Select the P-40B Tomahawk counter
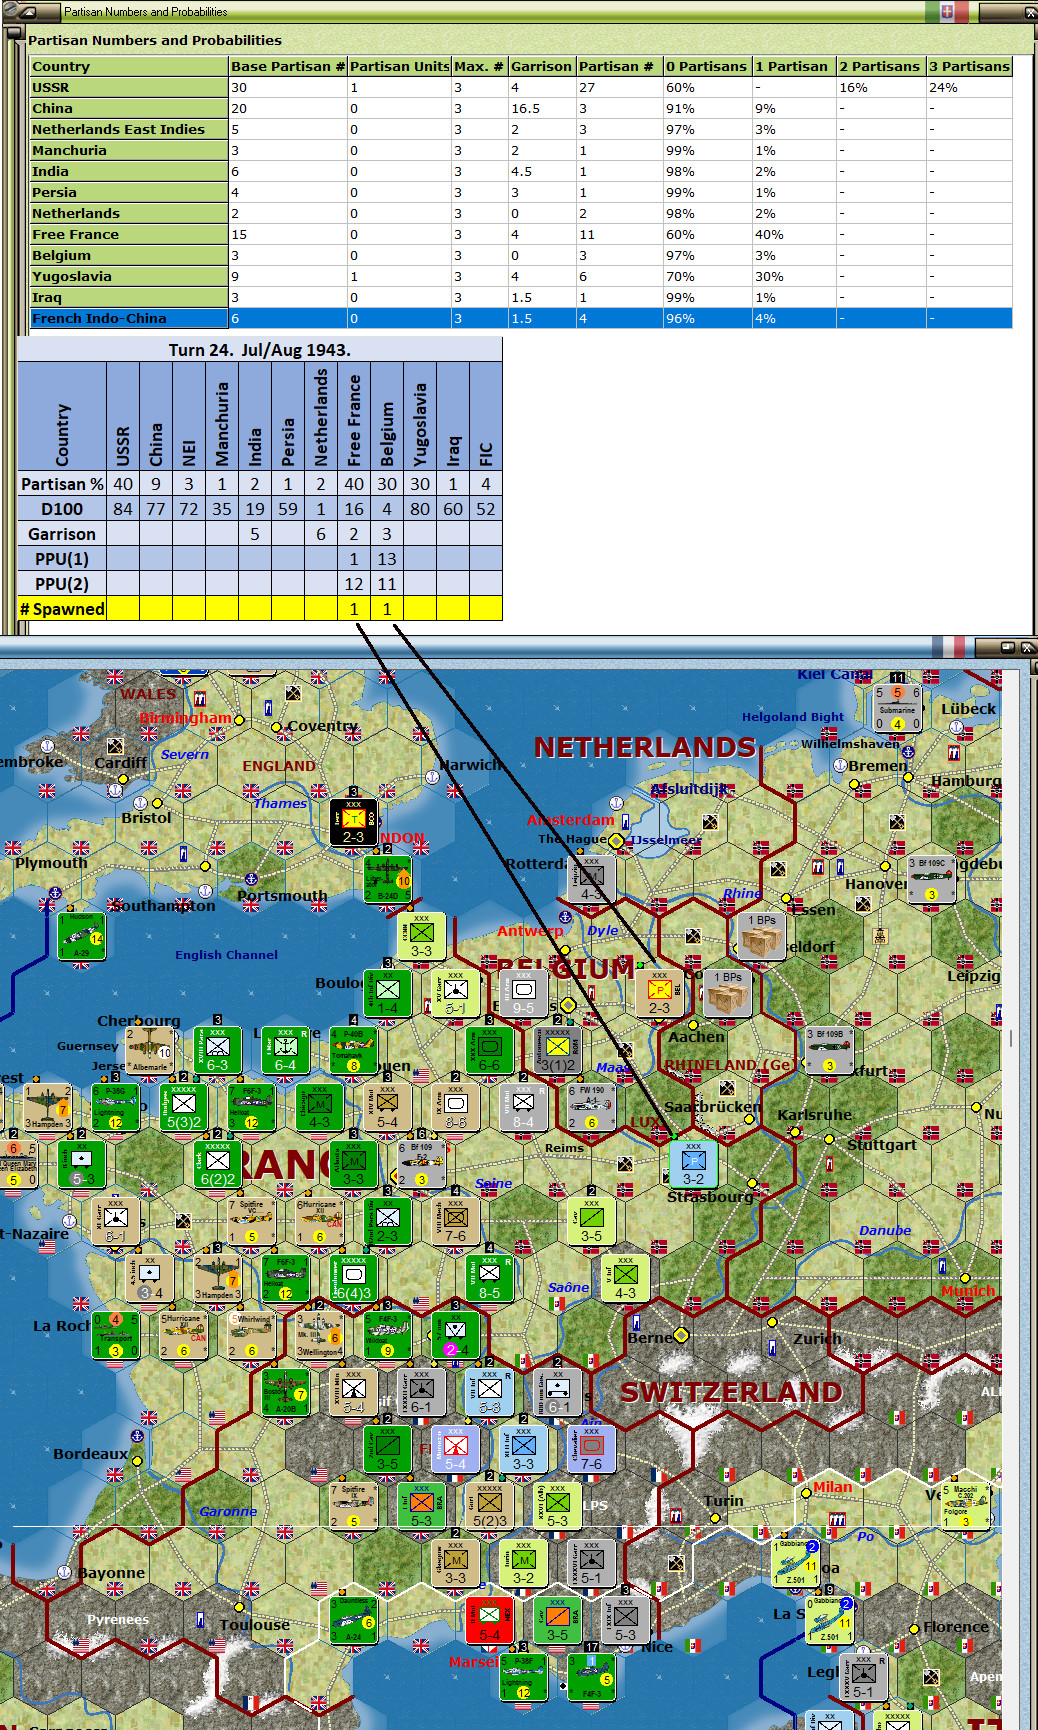The width and height of the screenshot is (1038, 1730). (x=353, y=1051)
